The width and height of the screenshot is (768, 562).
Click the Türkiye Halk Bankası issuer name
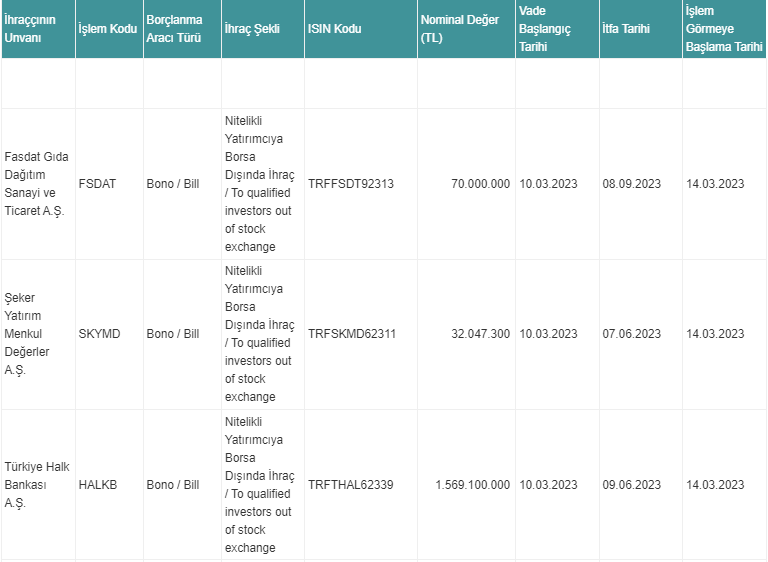(37, 485)
